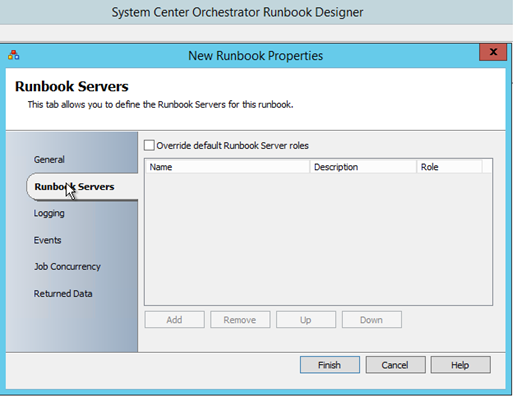Close the New Runbook Properties dialog
The height and width of the screenshot is (398, 517).
(x=493, y=52)
